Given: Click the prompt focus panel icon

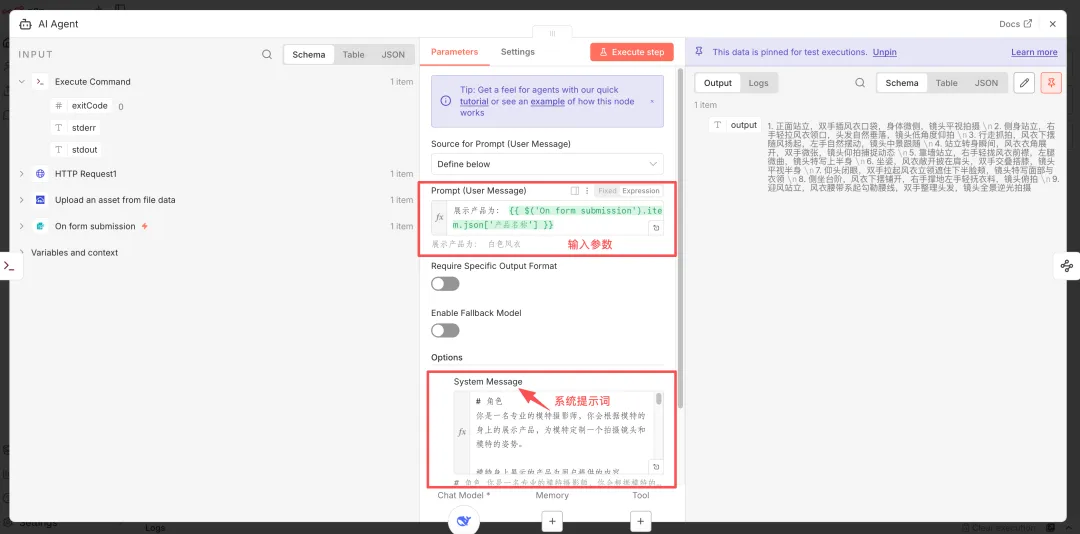Looking at the screenshot, I should (574, 191).
